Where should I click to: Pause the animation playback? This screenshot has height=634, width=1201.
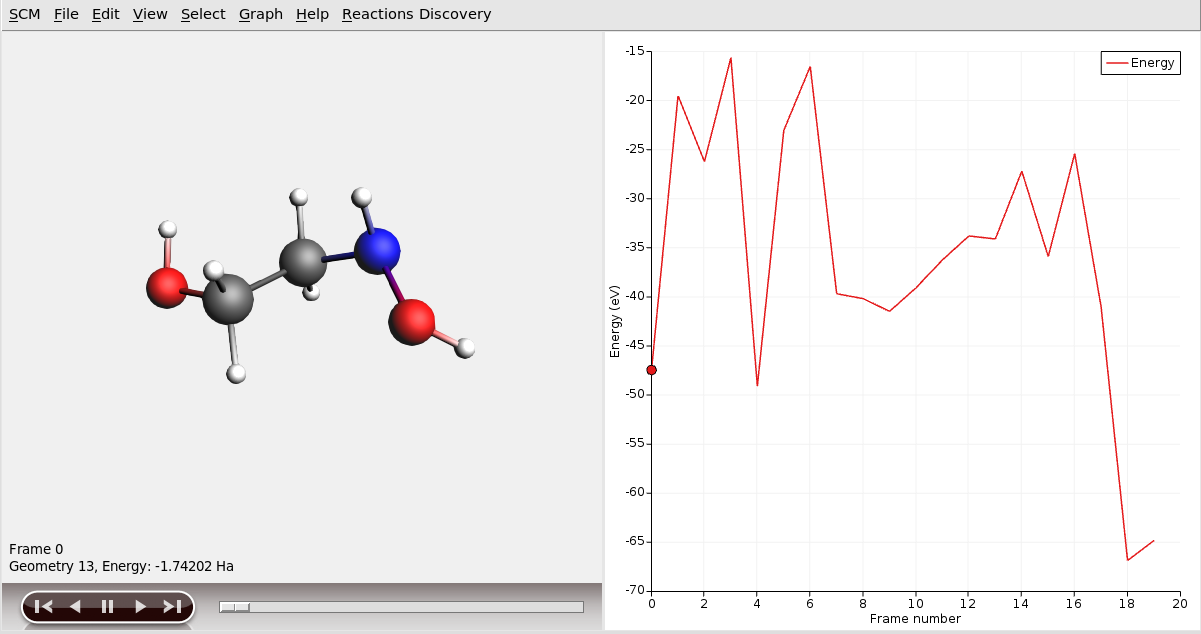pos(108,606)
